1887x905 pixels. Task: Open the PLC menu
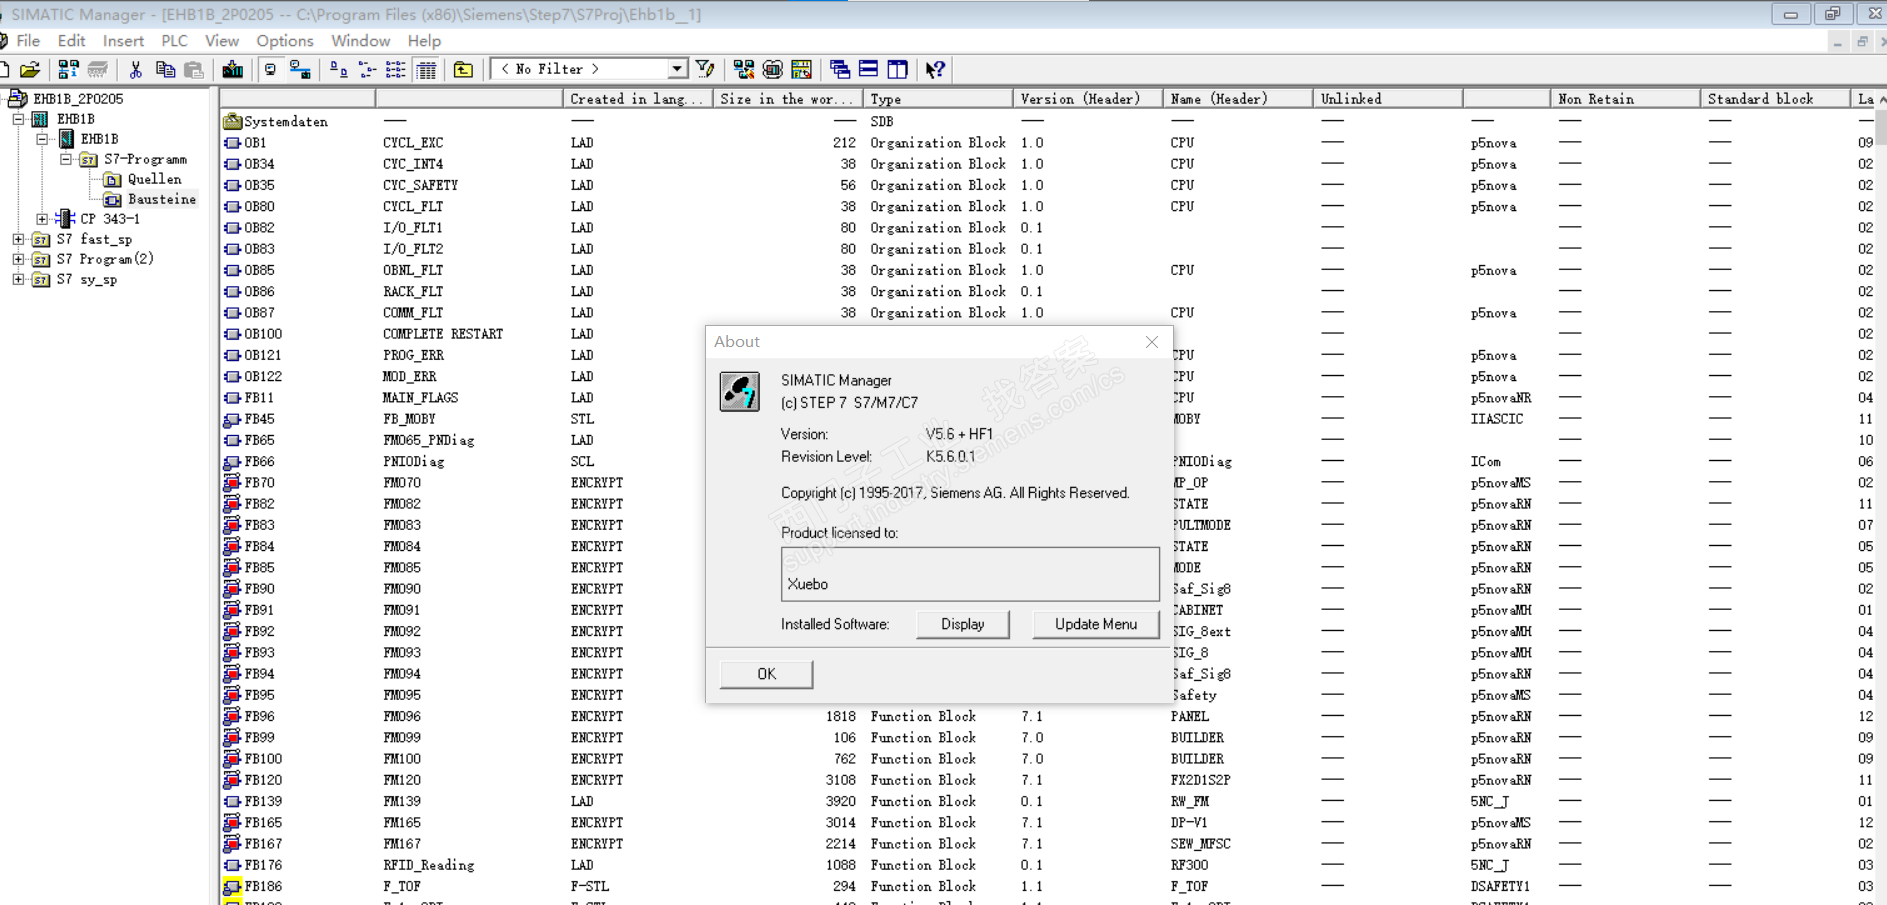tap(174, 41)
